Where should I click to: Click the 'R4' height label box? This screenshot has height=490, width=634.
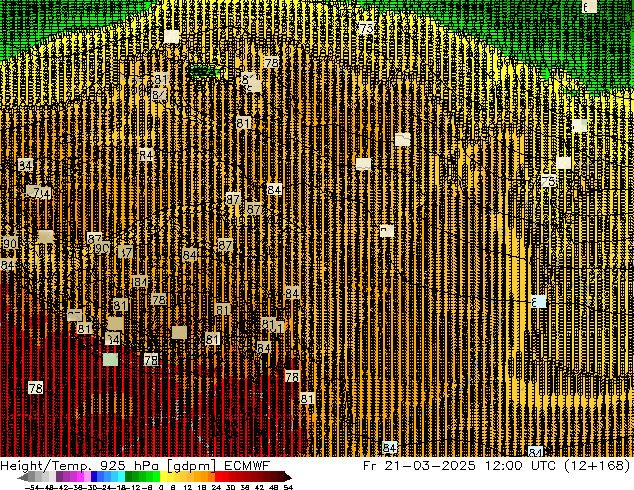click(146, 154)
